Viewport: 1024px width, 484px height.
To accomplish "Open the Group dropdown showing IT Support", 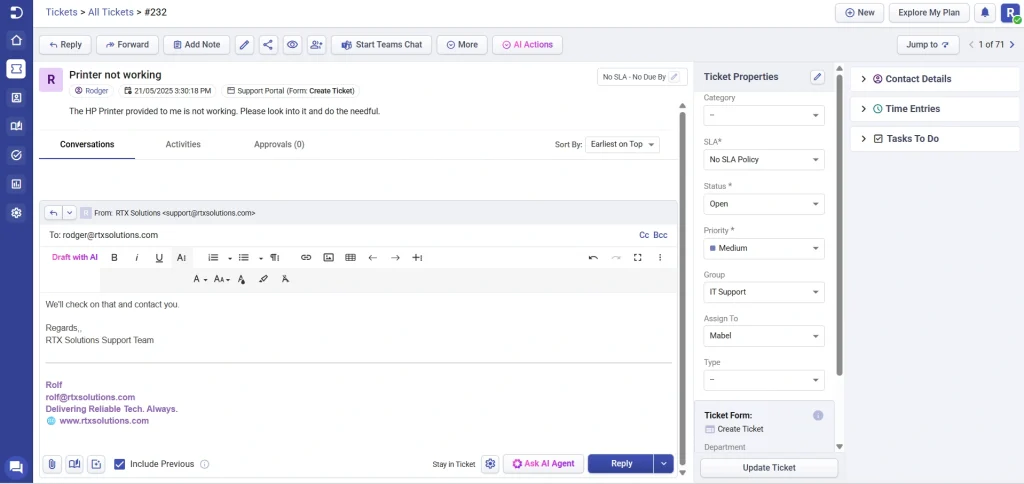I will (x=763, y=292).
